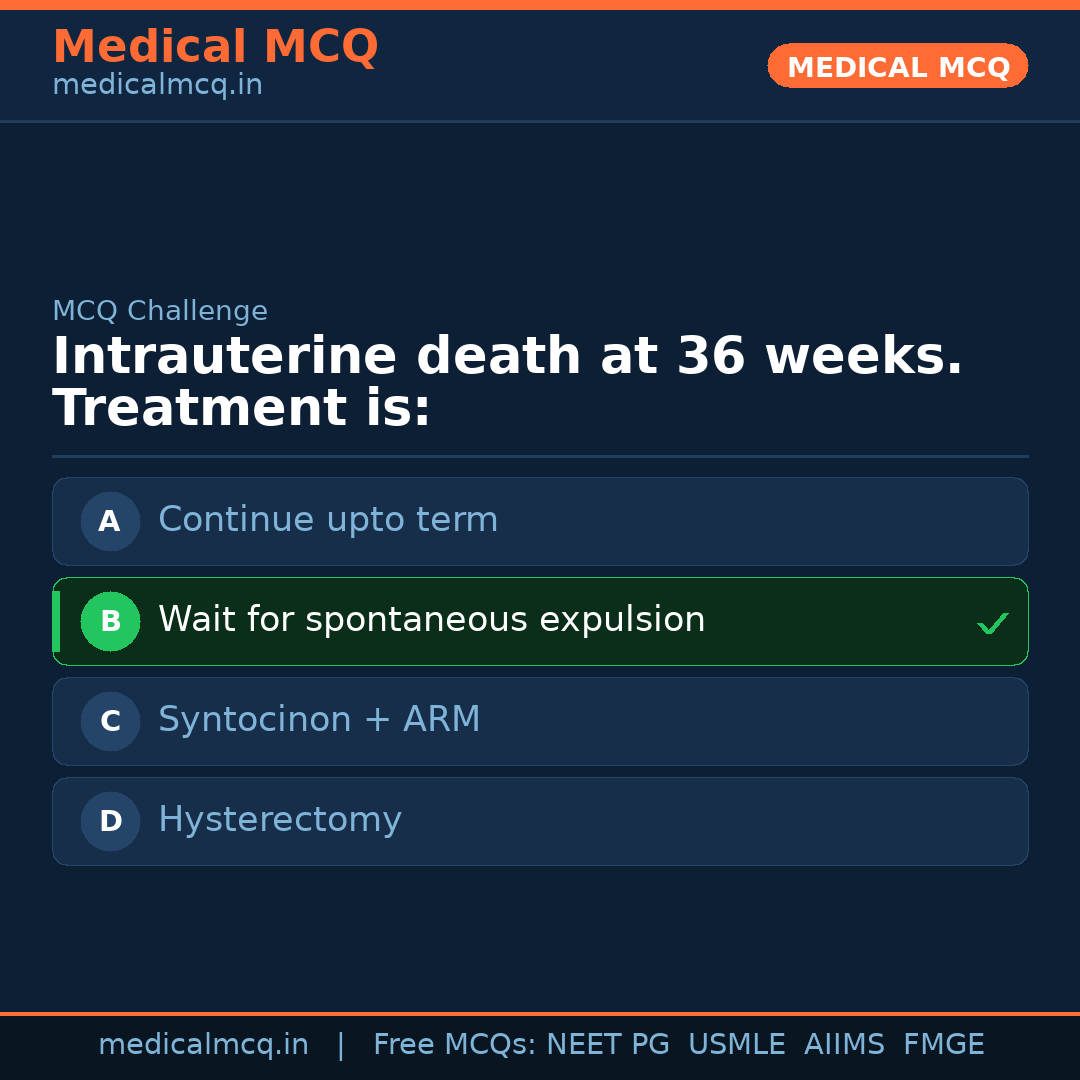Image resolution: width=1080 pixels, height=1080 pixels.
Task: Click the orange "Medical MCQ" header title
Action: point(215,47)
